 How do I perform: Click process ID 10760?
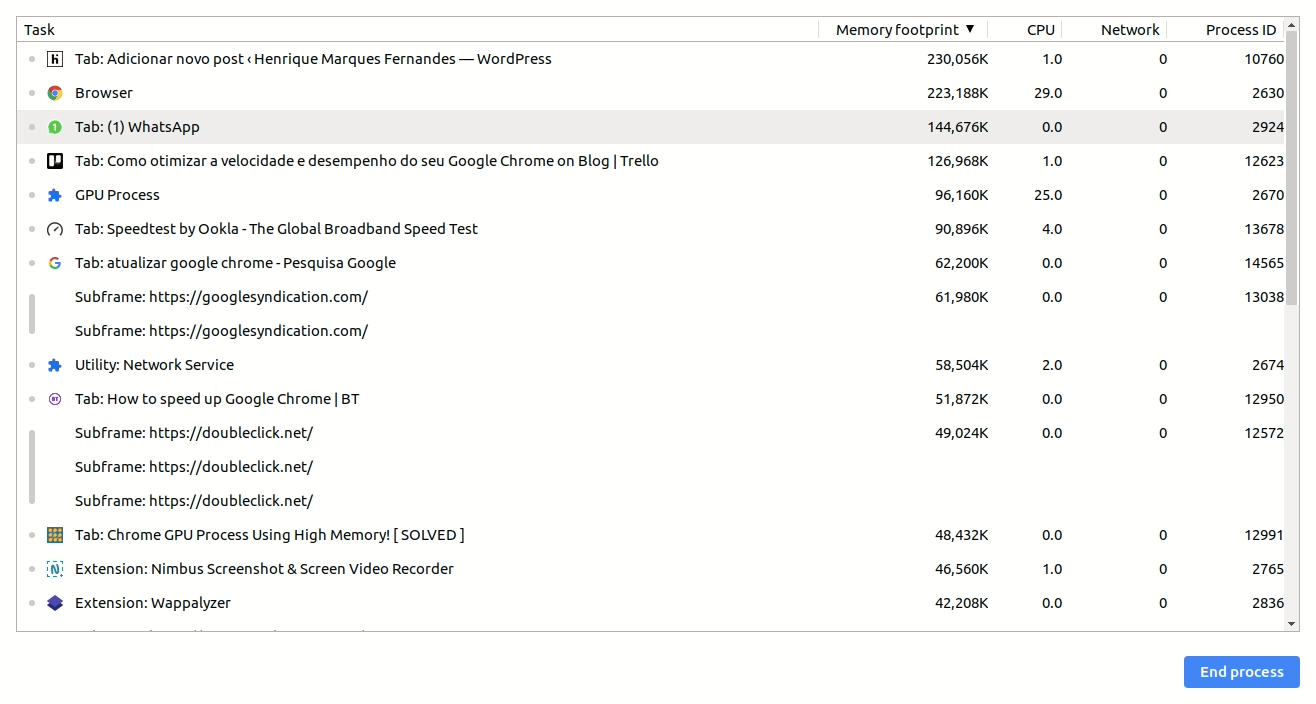pos(1264,59)
